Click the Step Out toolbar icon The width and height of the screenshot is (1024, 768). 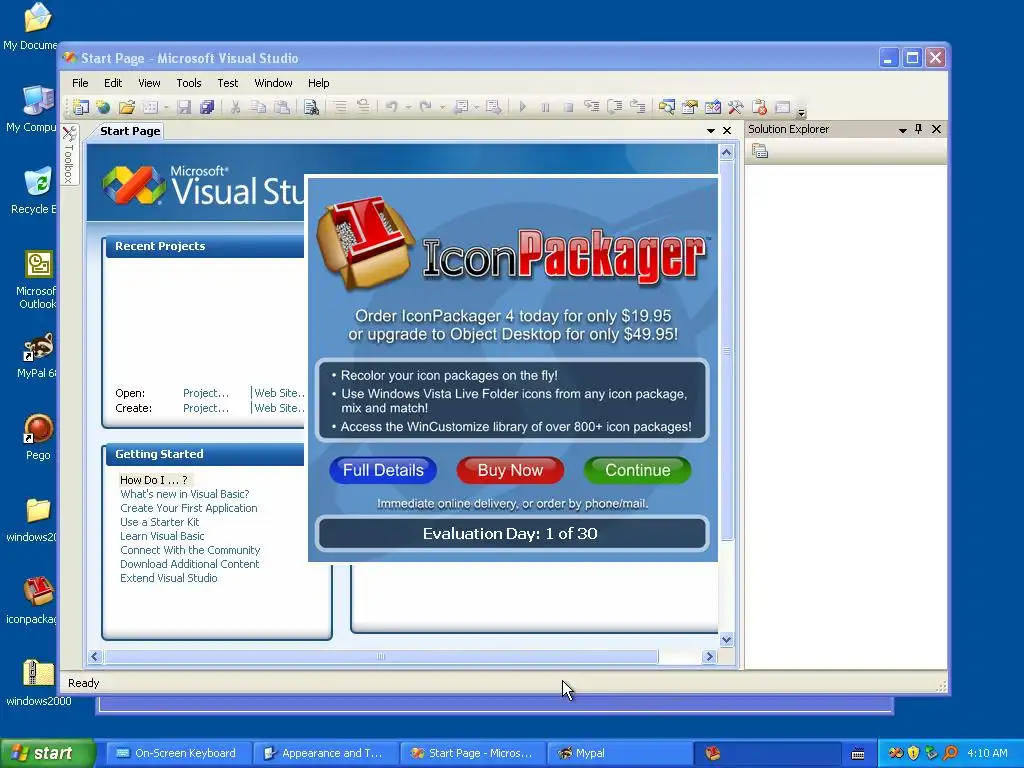pos(637,107)
